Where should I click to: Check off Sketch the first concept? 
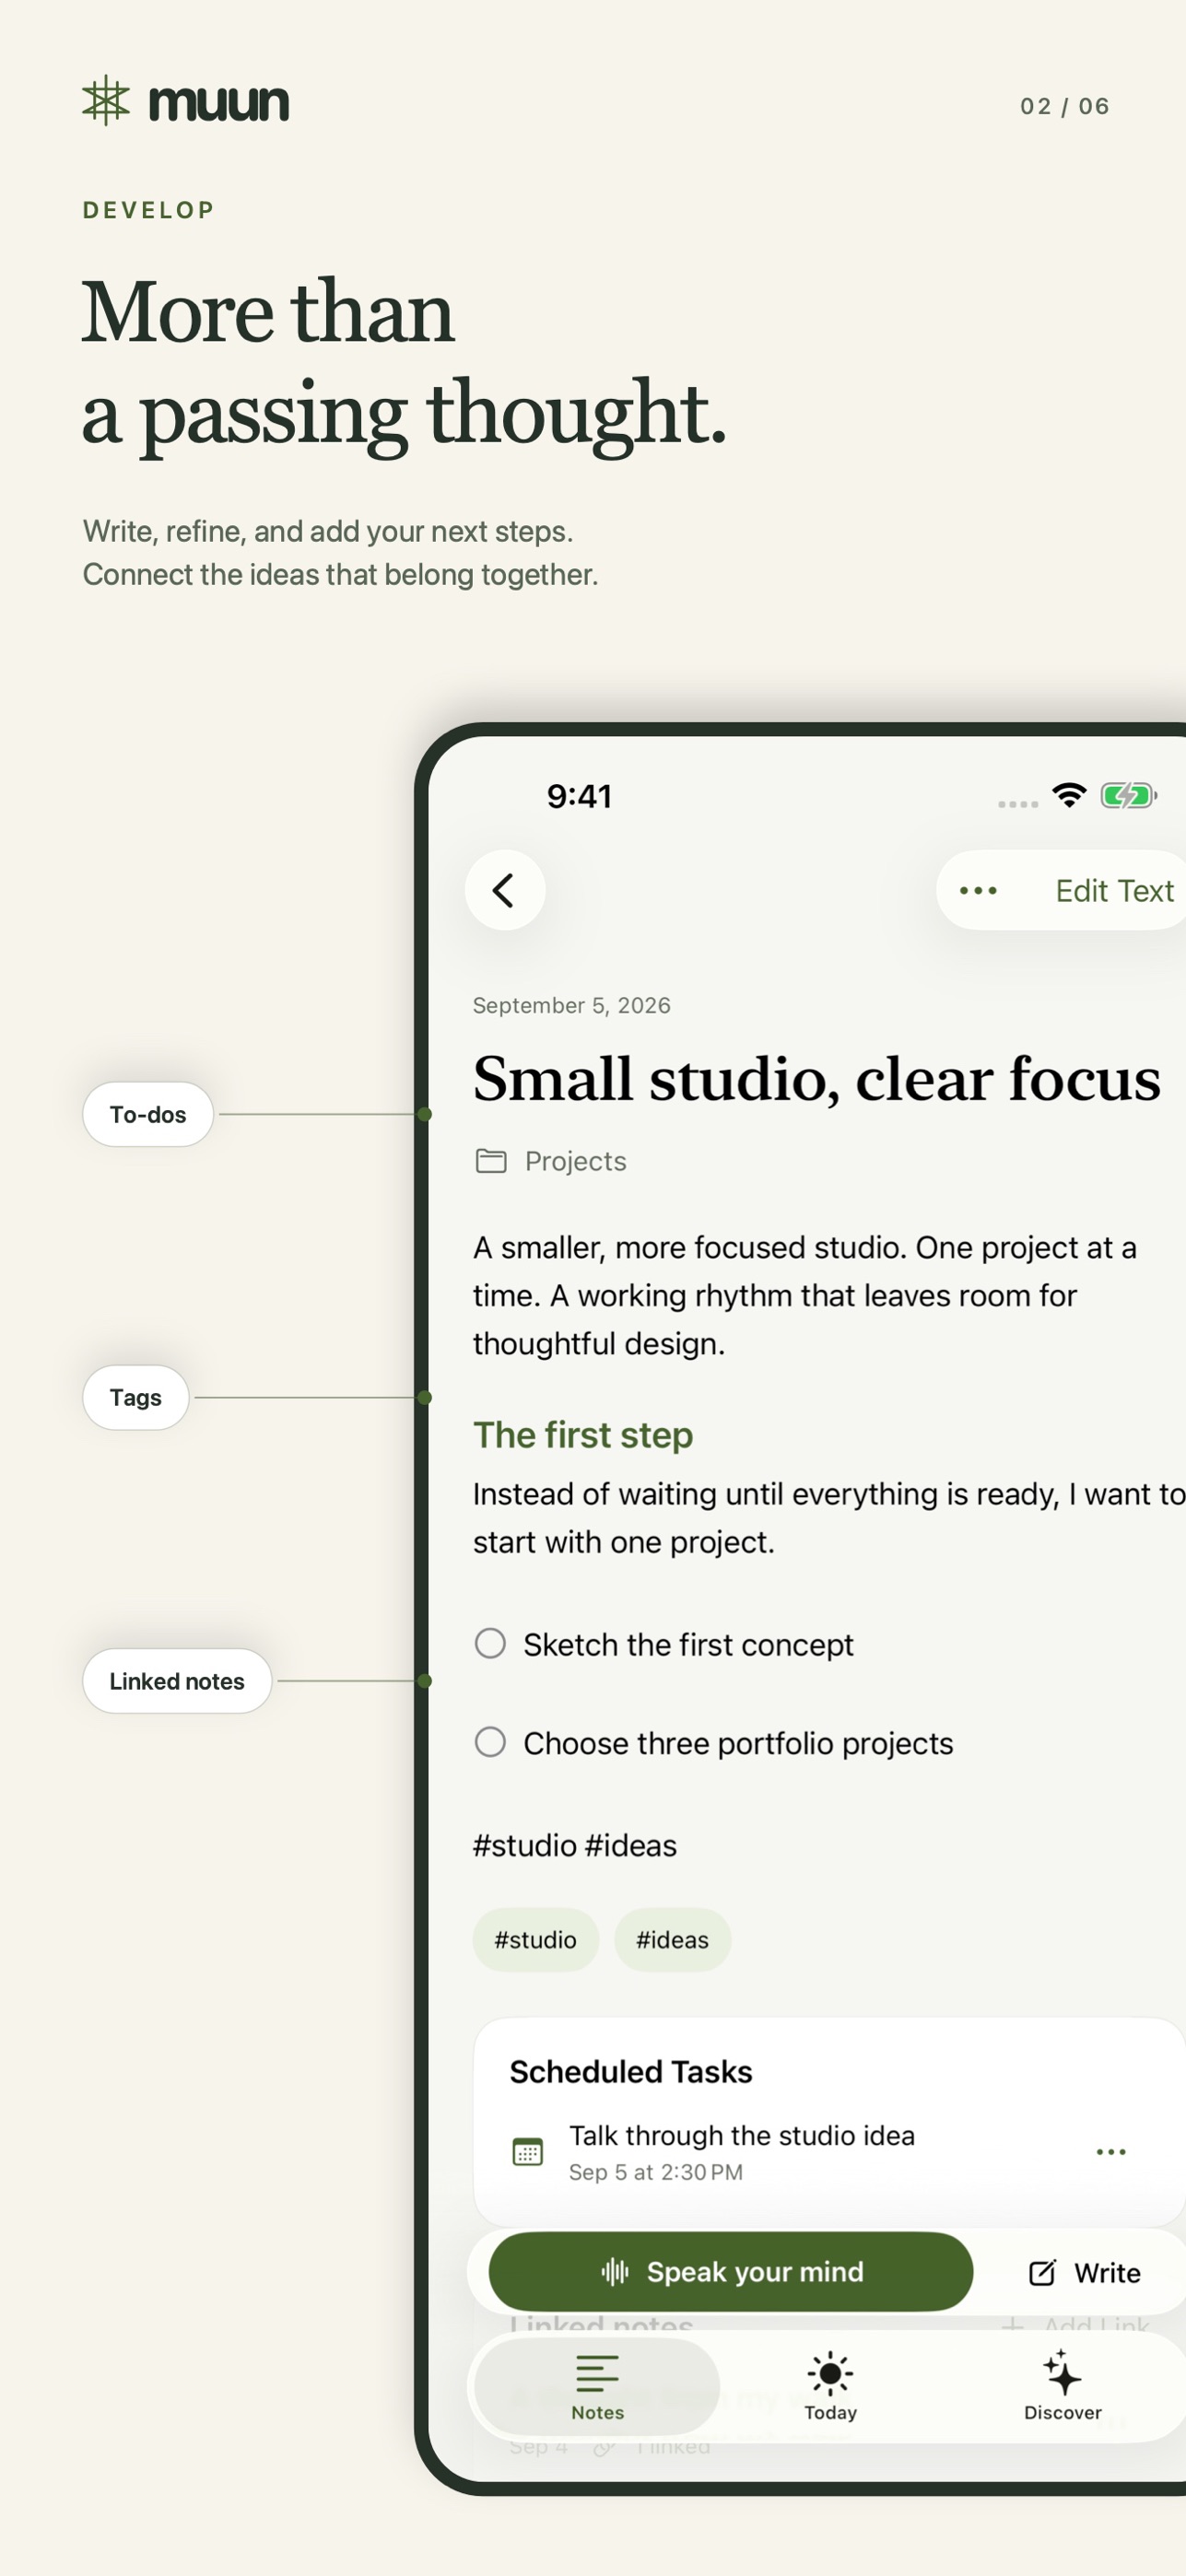tap(490, 1643)
